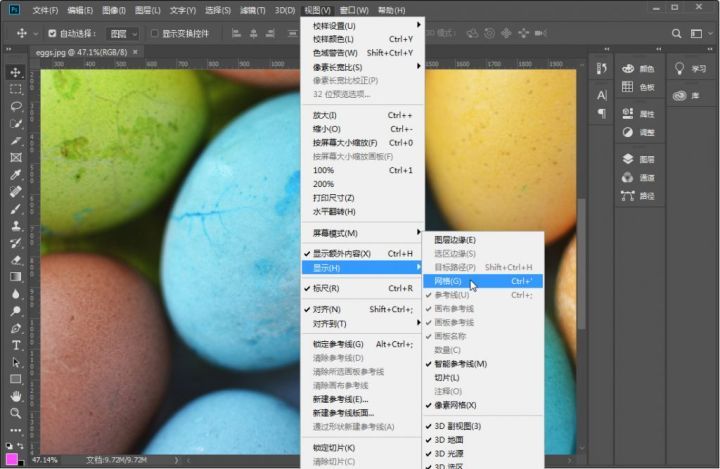Select the Blur tool
720x469 pixels.
pyautogui.click(x=16, y=294)
